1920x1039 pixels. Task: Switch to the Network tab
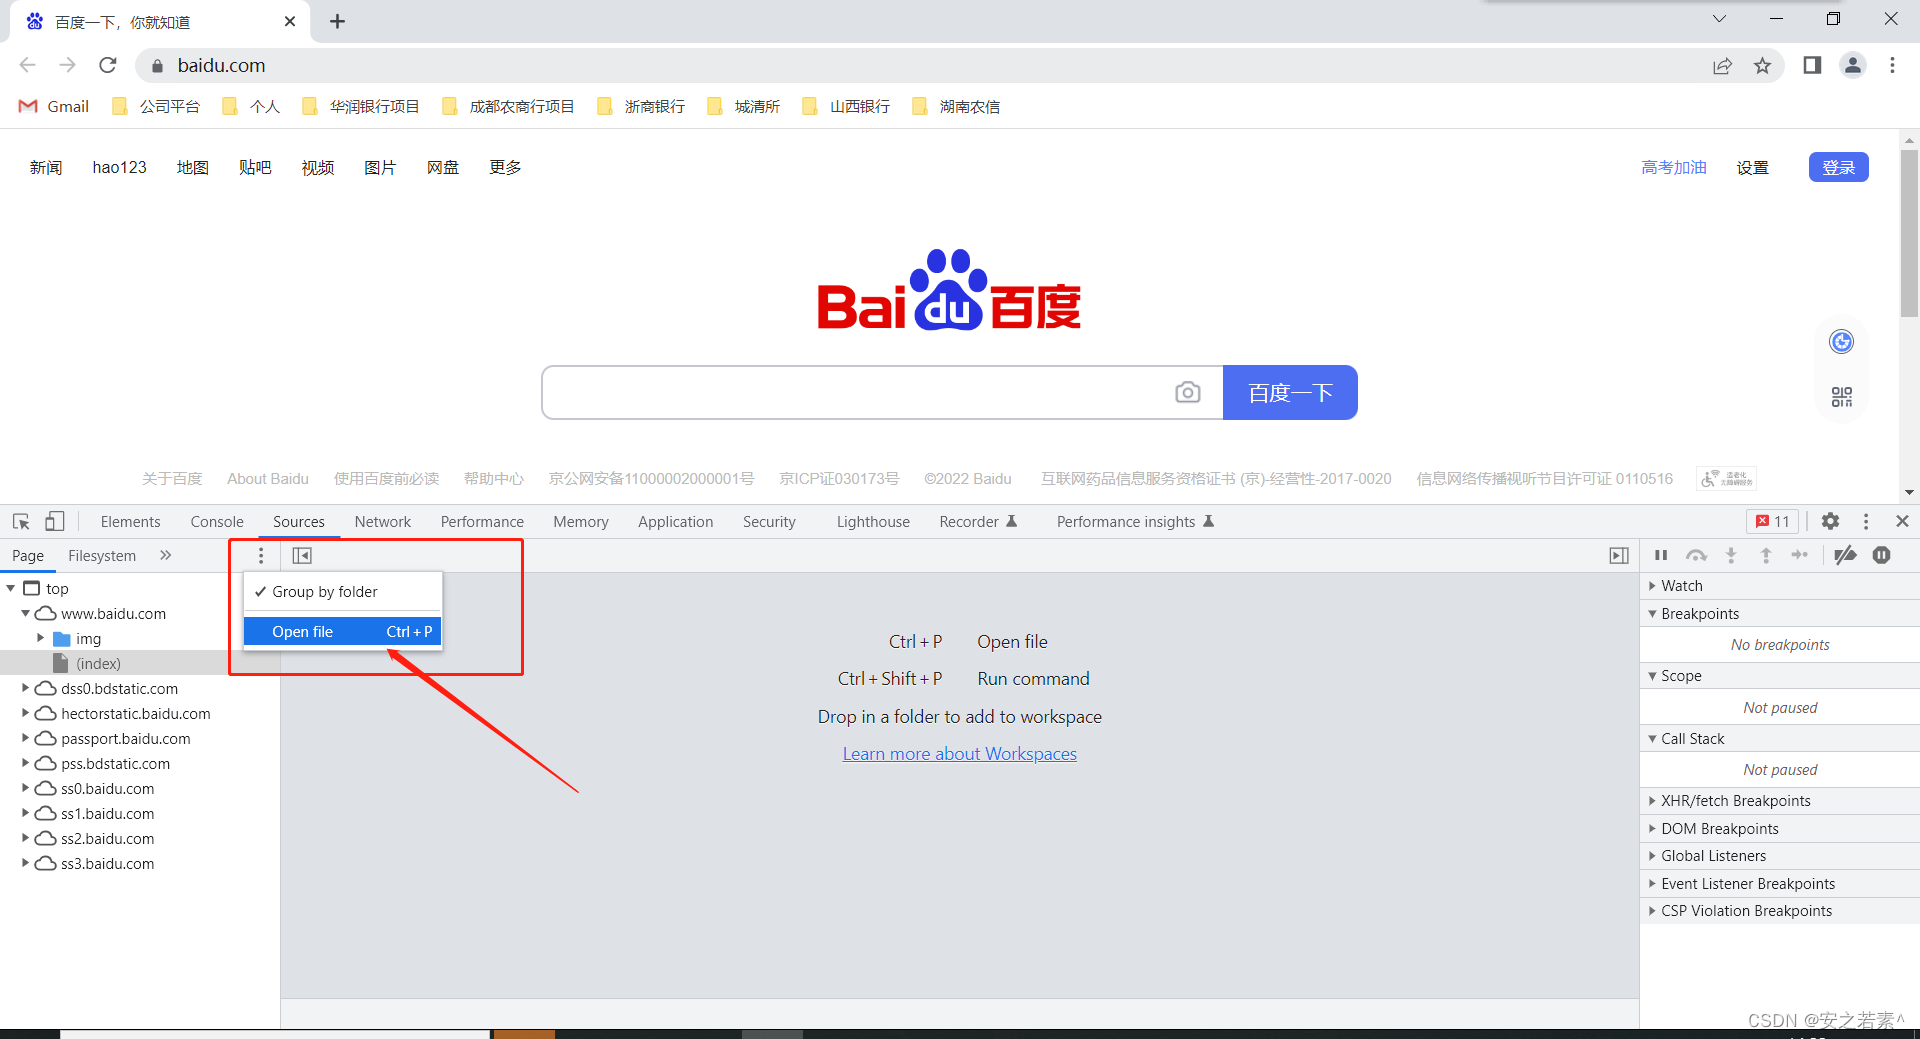click(383, 522)
